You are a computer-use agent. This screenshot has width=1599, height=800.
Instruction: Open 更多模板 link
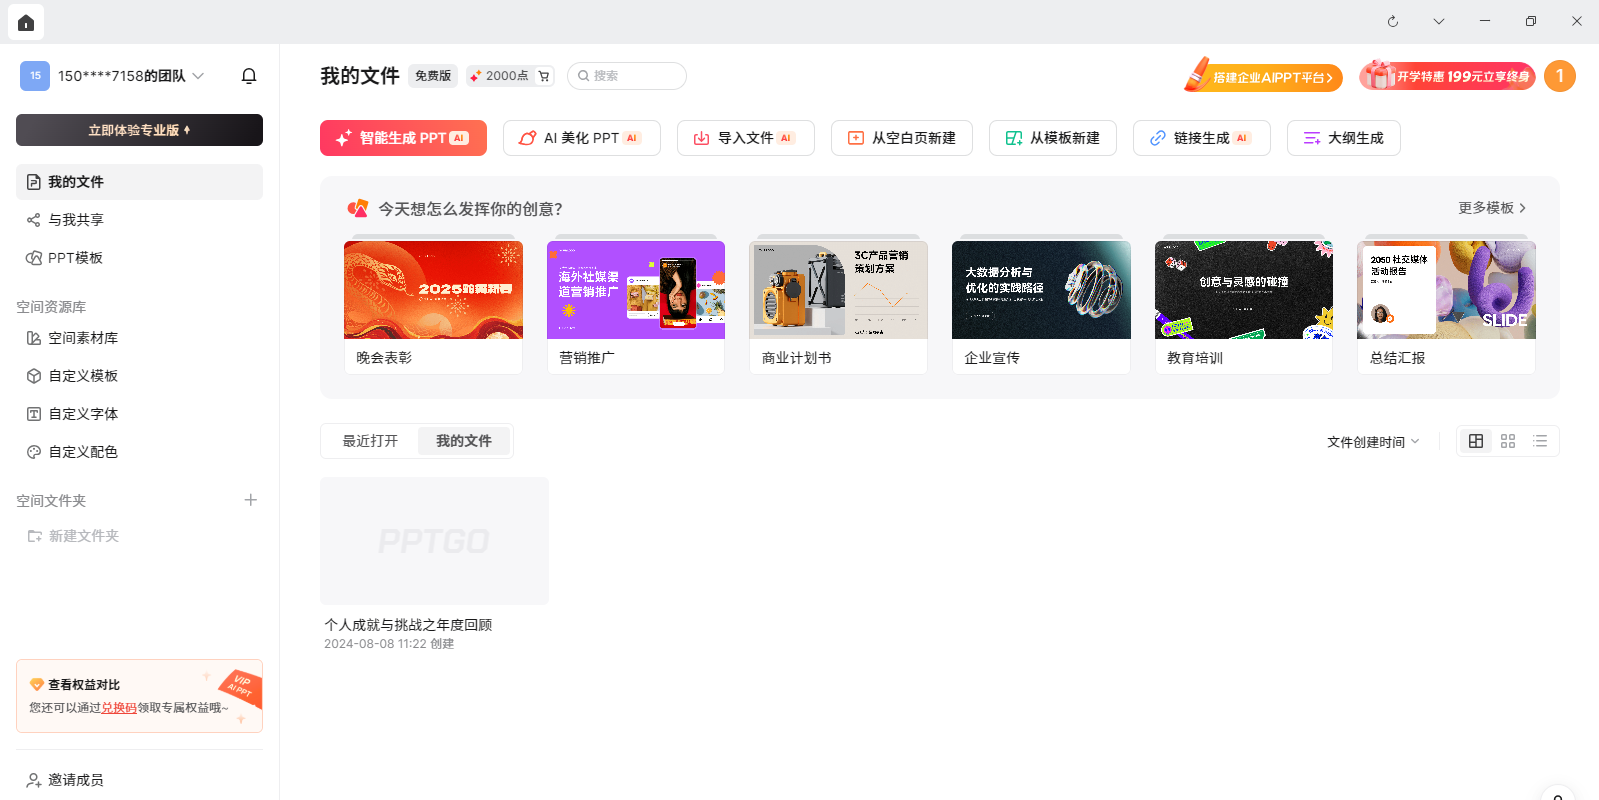(1491, 208)
